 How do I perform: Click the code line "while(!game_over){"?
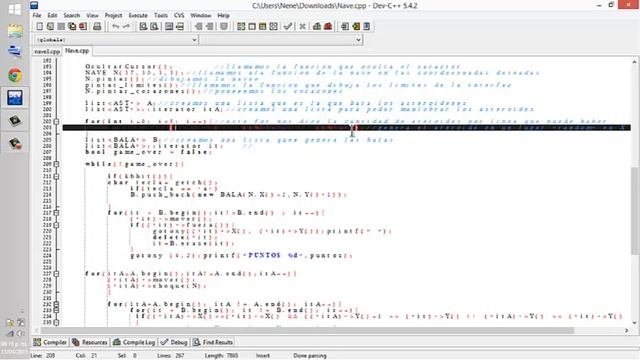click(x=135, y=164)
